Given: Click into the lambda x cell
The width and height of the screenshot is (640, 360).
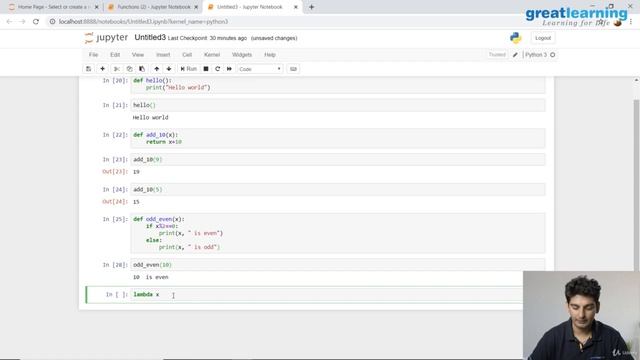Looking at the screenshot, I should tap(327, 295).
